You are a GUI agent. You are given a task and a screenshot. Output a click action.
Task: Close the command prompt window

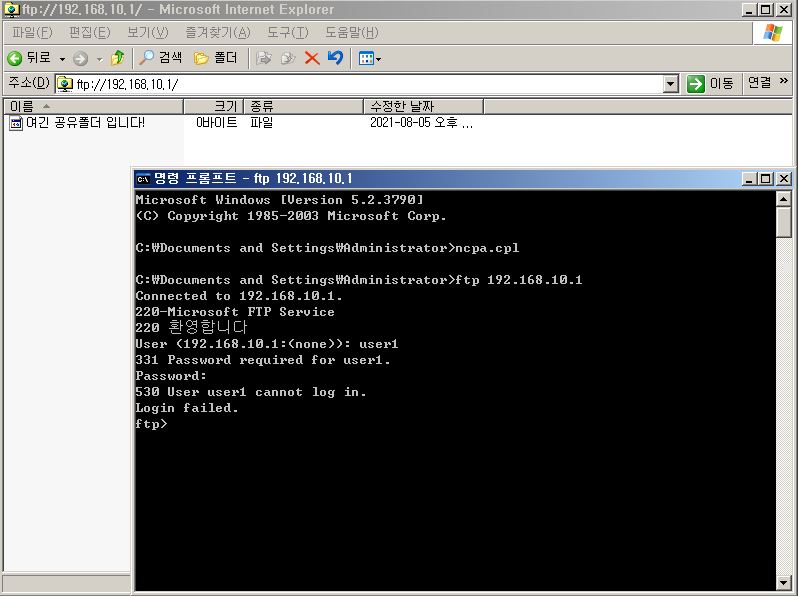784,179
